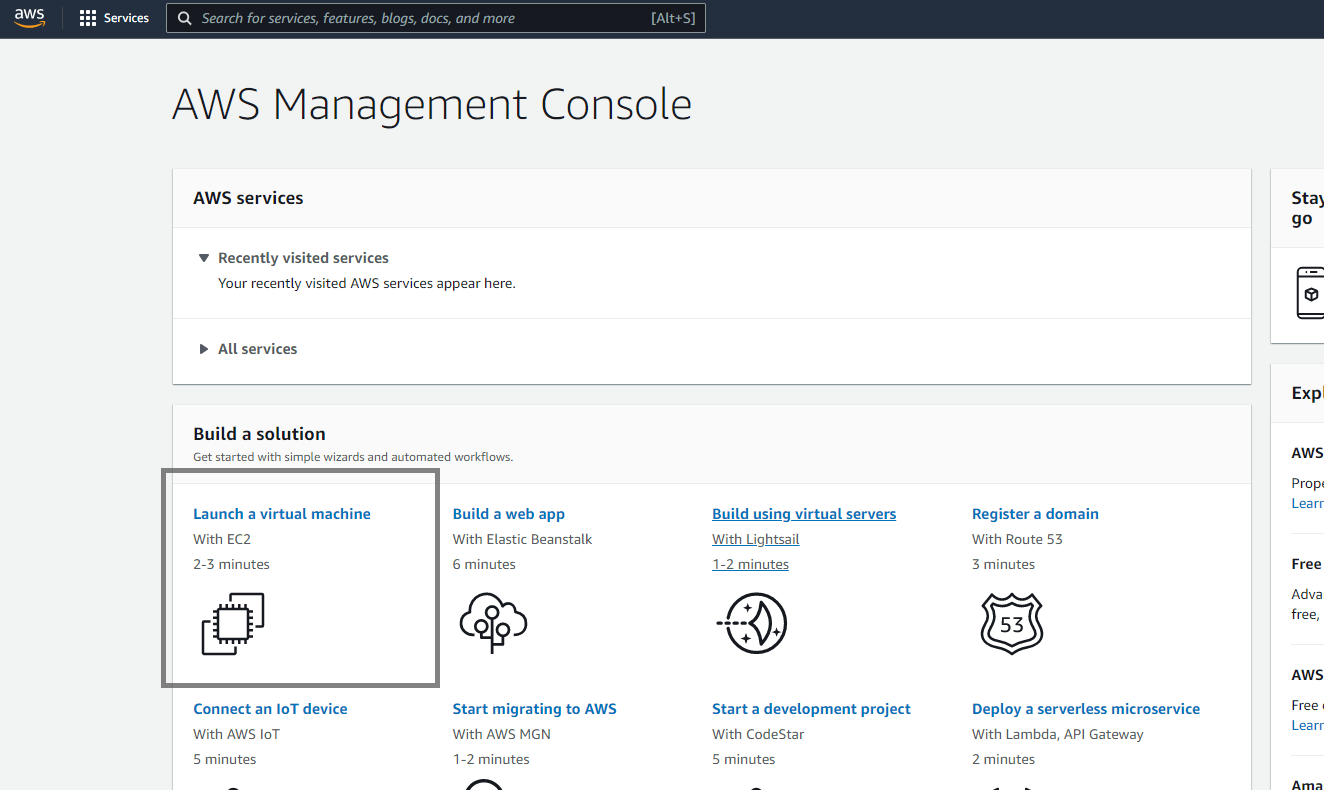1324x790 pixels.
Task: Click the EC2 virtual machine chip icon
Action: [x=233, y=624]
